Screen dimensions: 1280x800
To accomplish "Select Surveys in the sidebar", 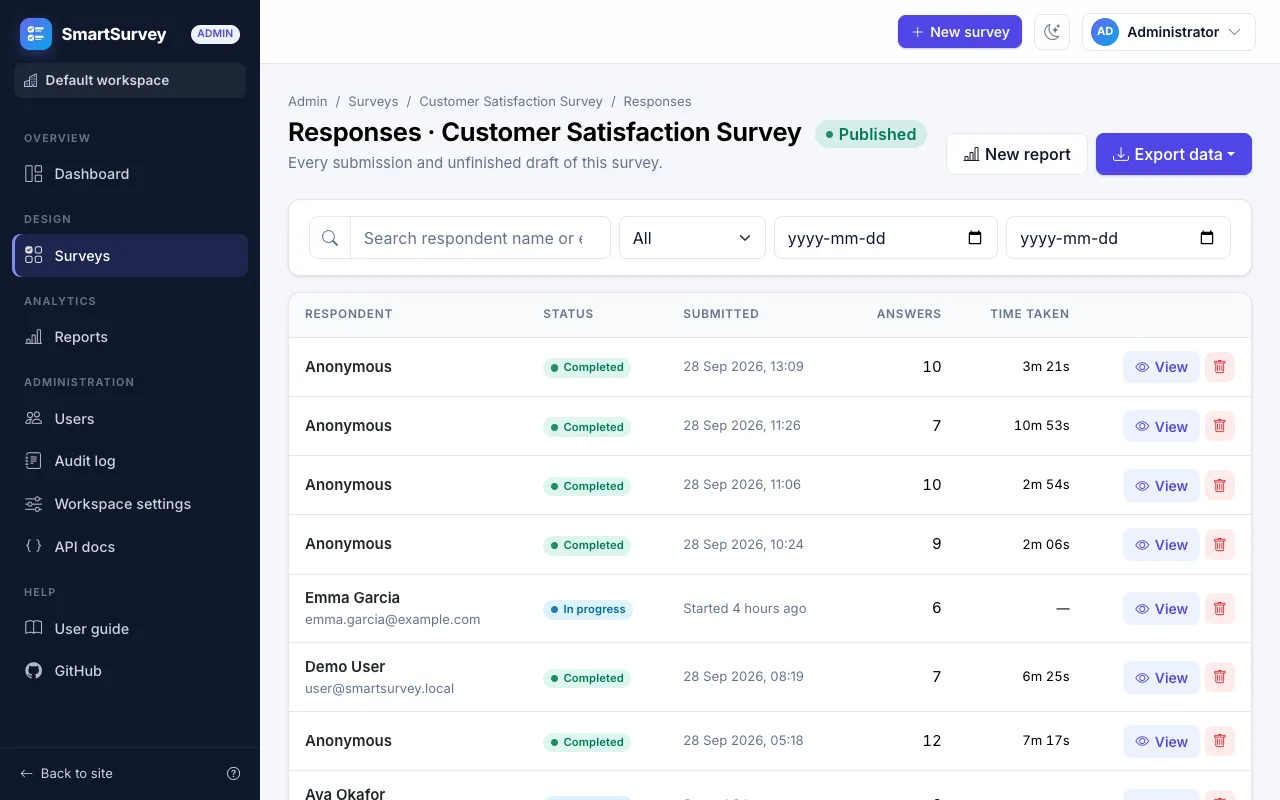I will (130, 256).
